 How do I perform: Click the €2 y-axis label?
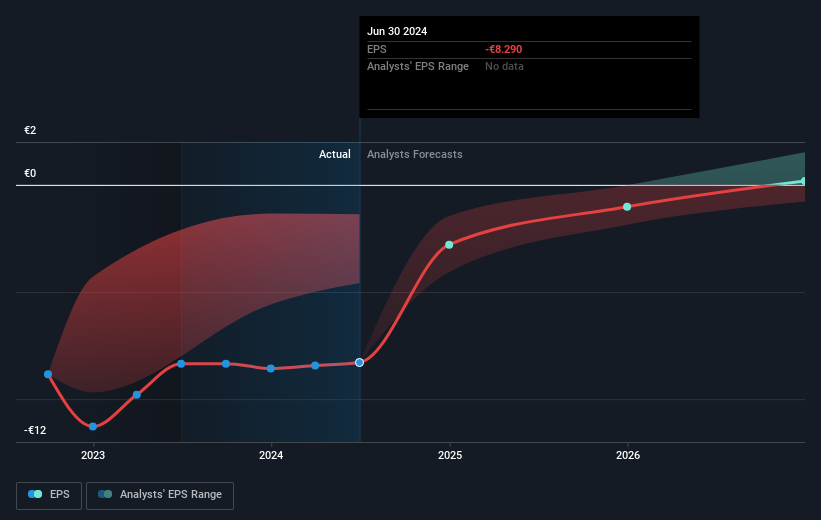tap(30, 130)
